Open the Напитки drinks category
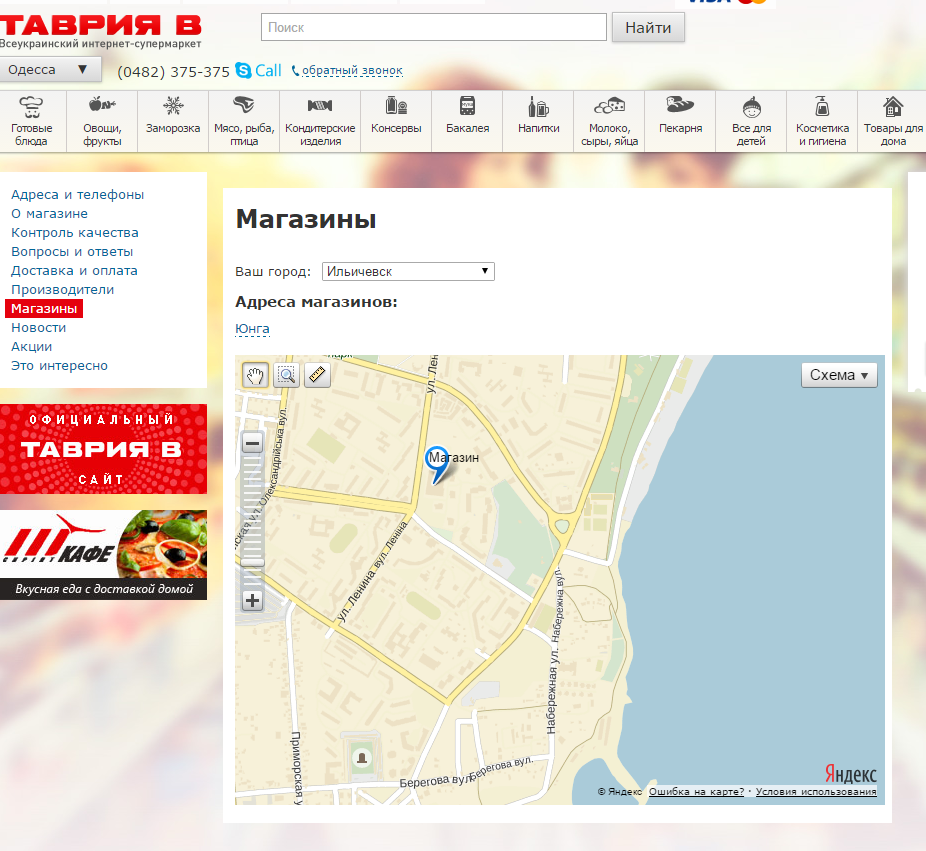Image resolution: width=926 pixels, height=851 pixels. pyautogui.click(x=538, y=121)
